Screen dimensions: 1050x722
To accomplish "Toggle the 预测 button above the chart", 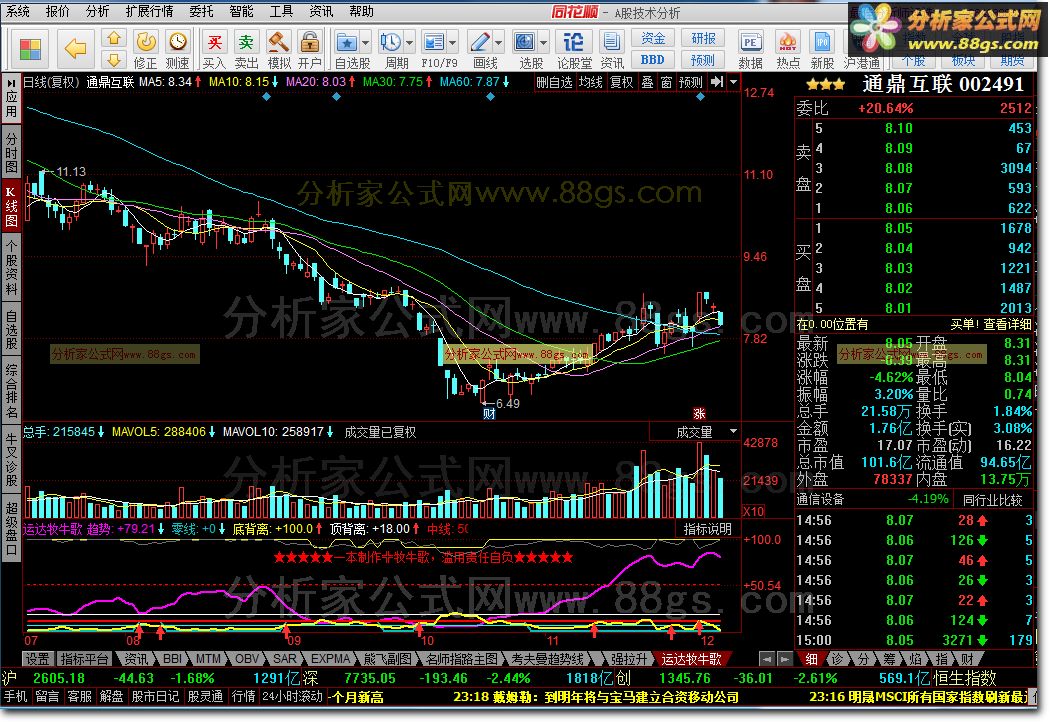I will 690,82.
